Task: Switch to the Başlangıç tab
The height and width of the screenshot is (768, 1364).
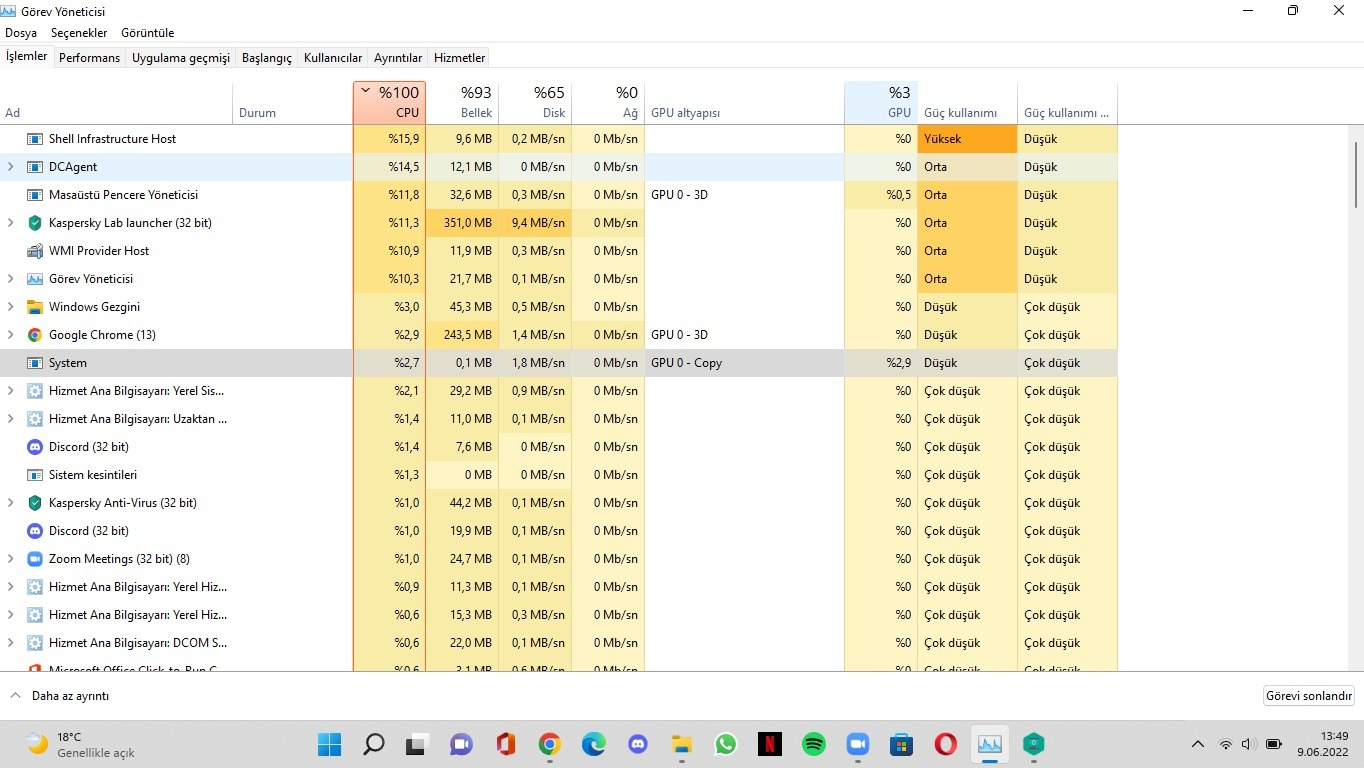Action: 267,58
